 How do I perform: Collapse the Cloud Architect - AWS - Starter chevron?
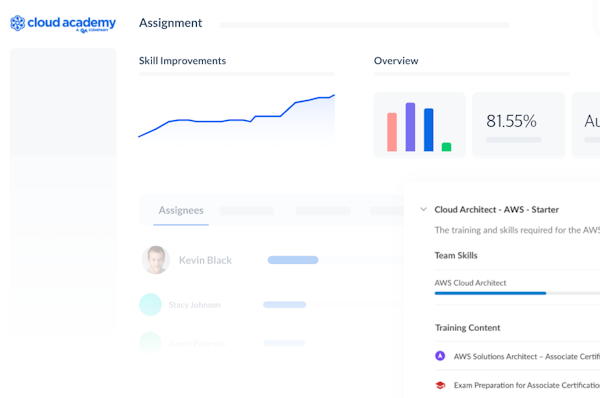[423, 209]
